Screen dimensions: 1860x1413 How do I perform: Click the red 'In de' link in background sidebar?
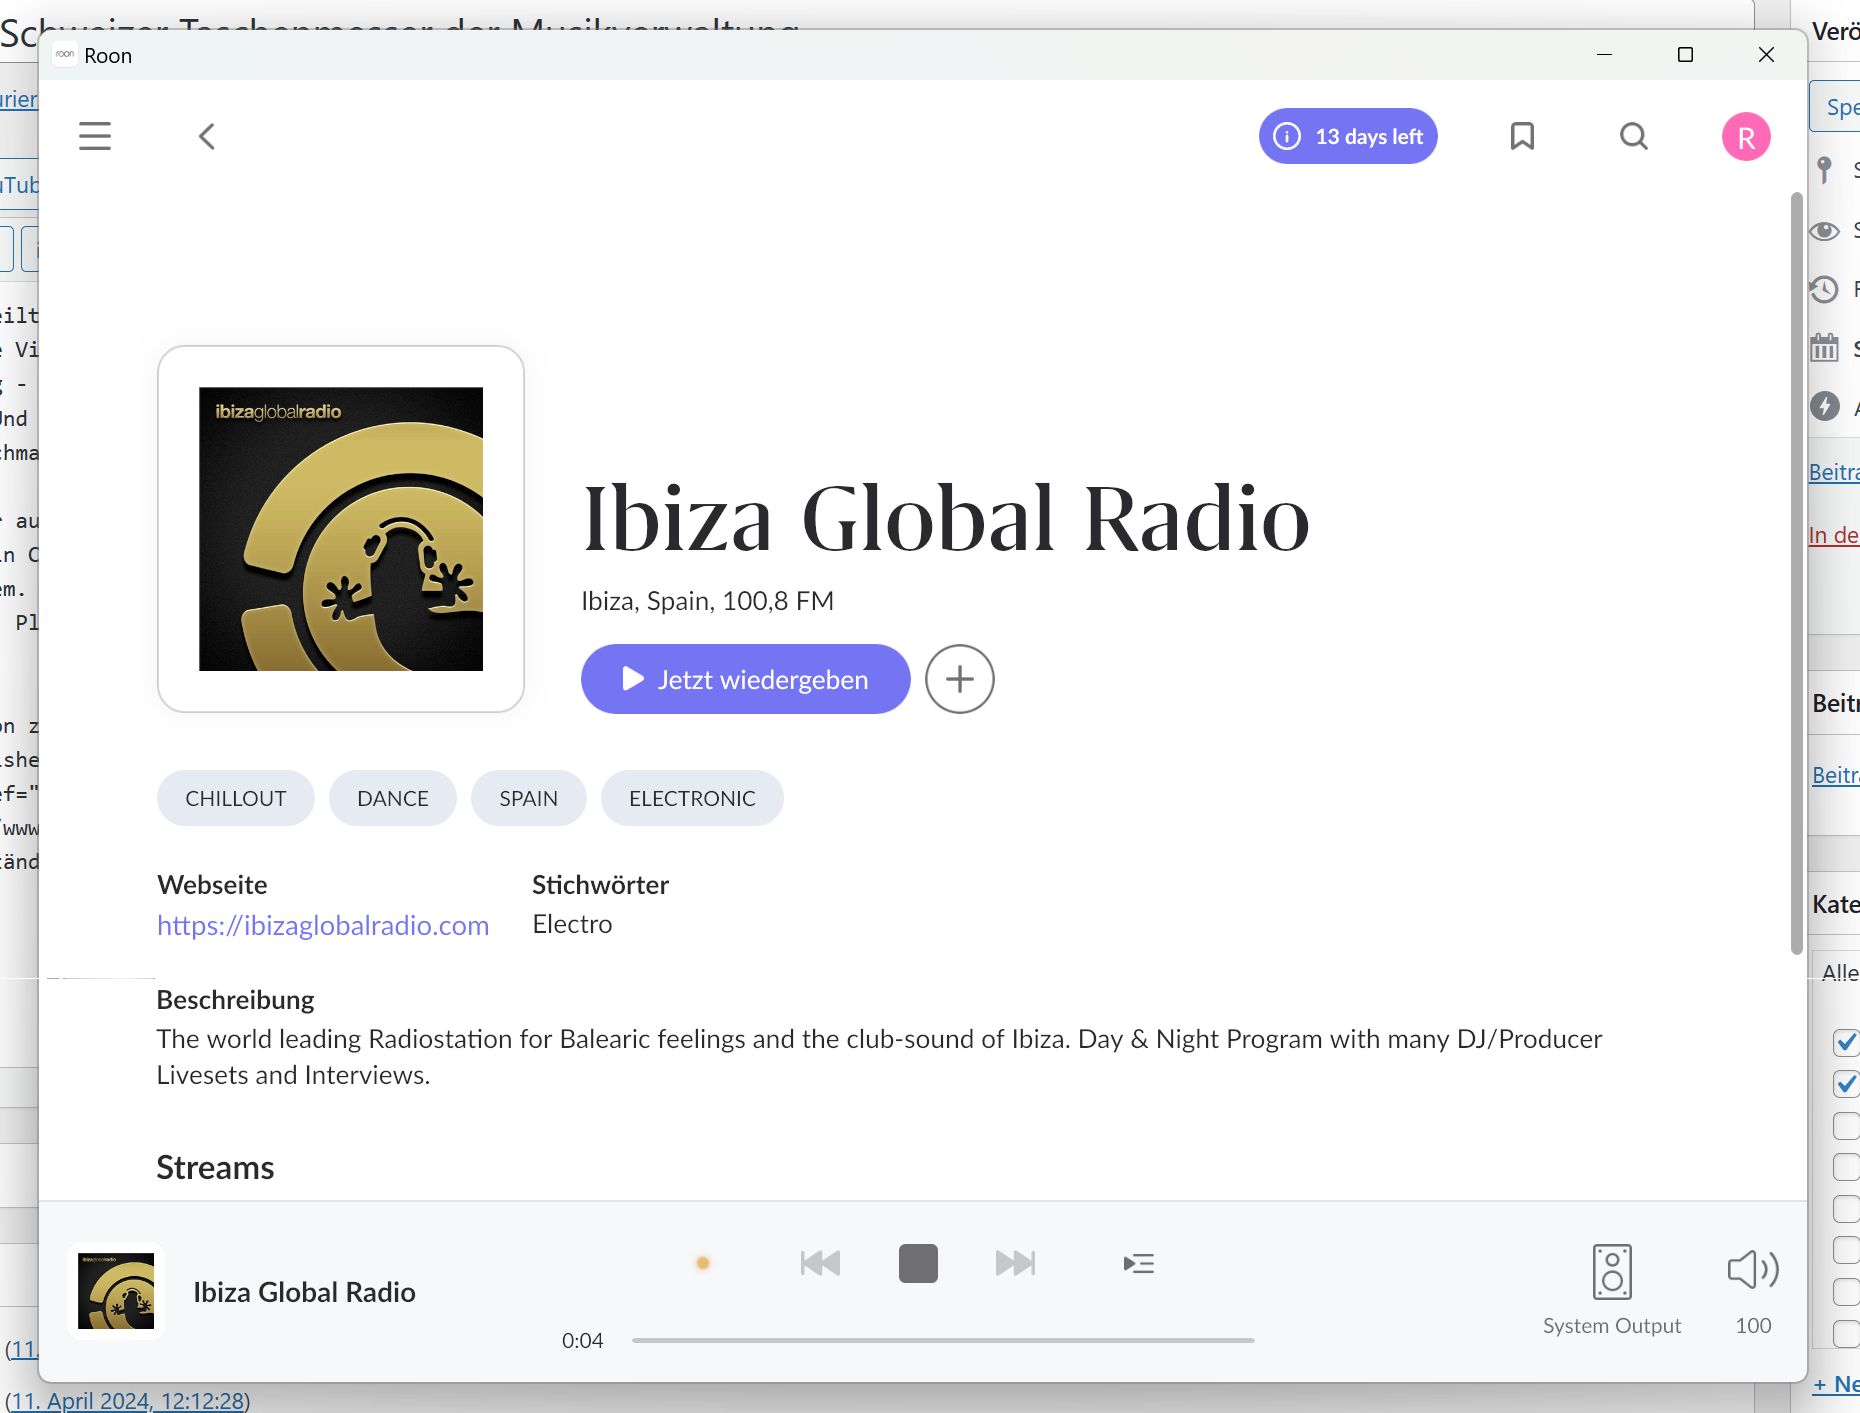pos(1834,535)
